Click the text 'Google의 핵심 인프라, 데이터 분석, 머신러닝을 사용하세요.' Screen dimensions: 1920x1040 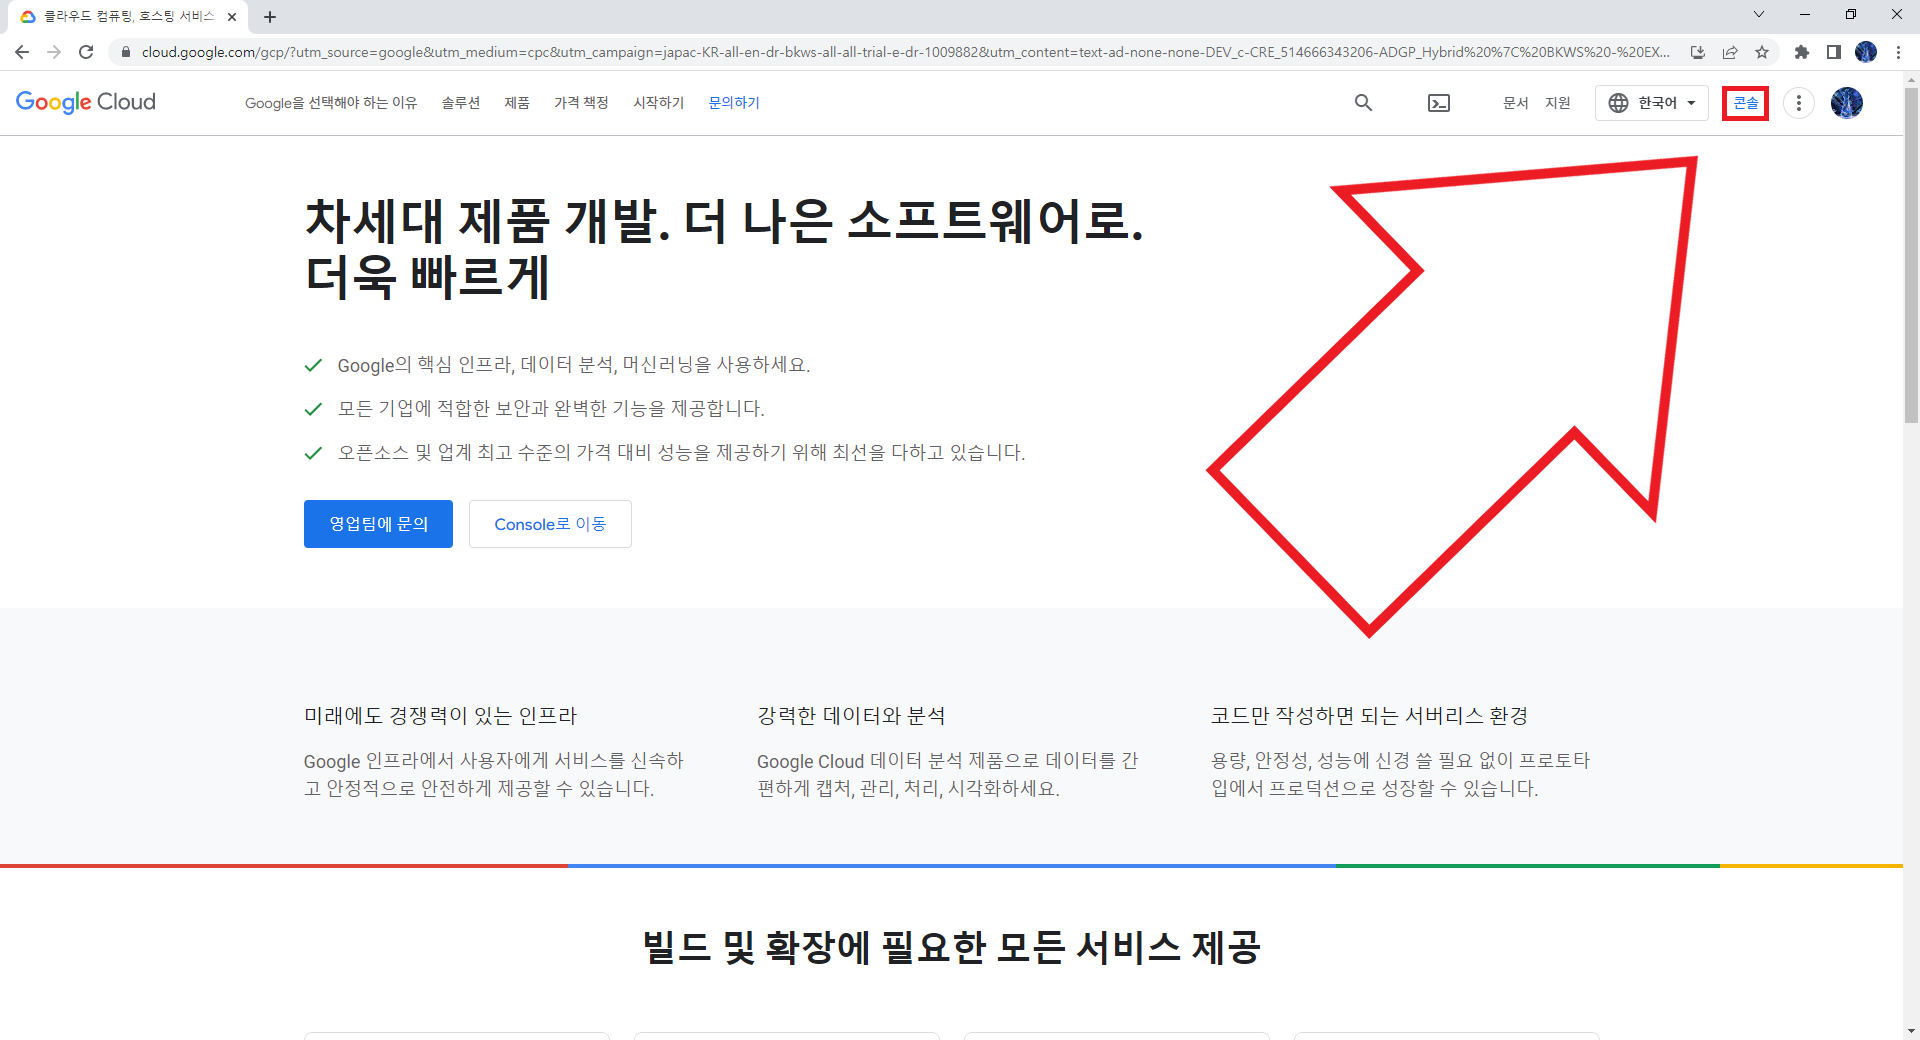tap(574, 365)
